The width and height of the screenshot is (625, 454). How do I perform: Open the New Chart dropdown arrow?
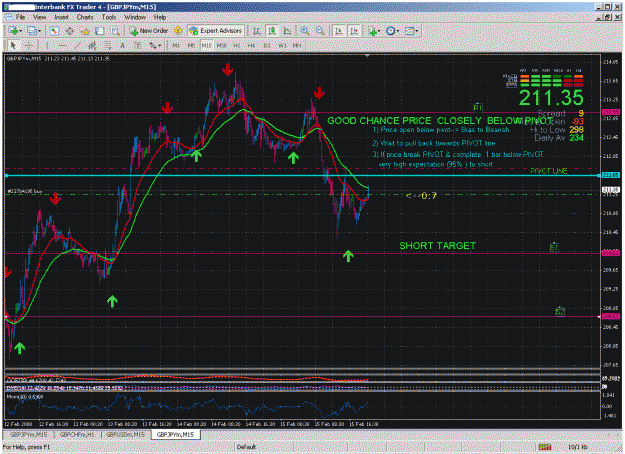[21, 31]
